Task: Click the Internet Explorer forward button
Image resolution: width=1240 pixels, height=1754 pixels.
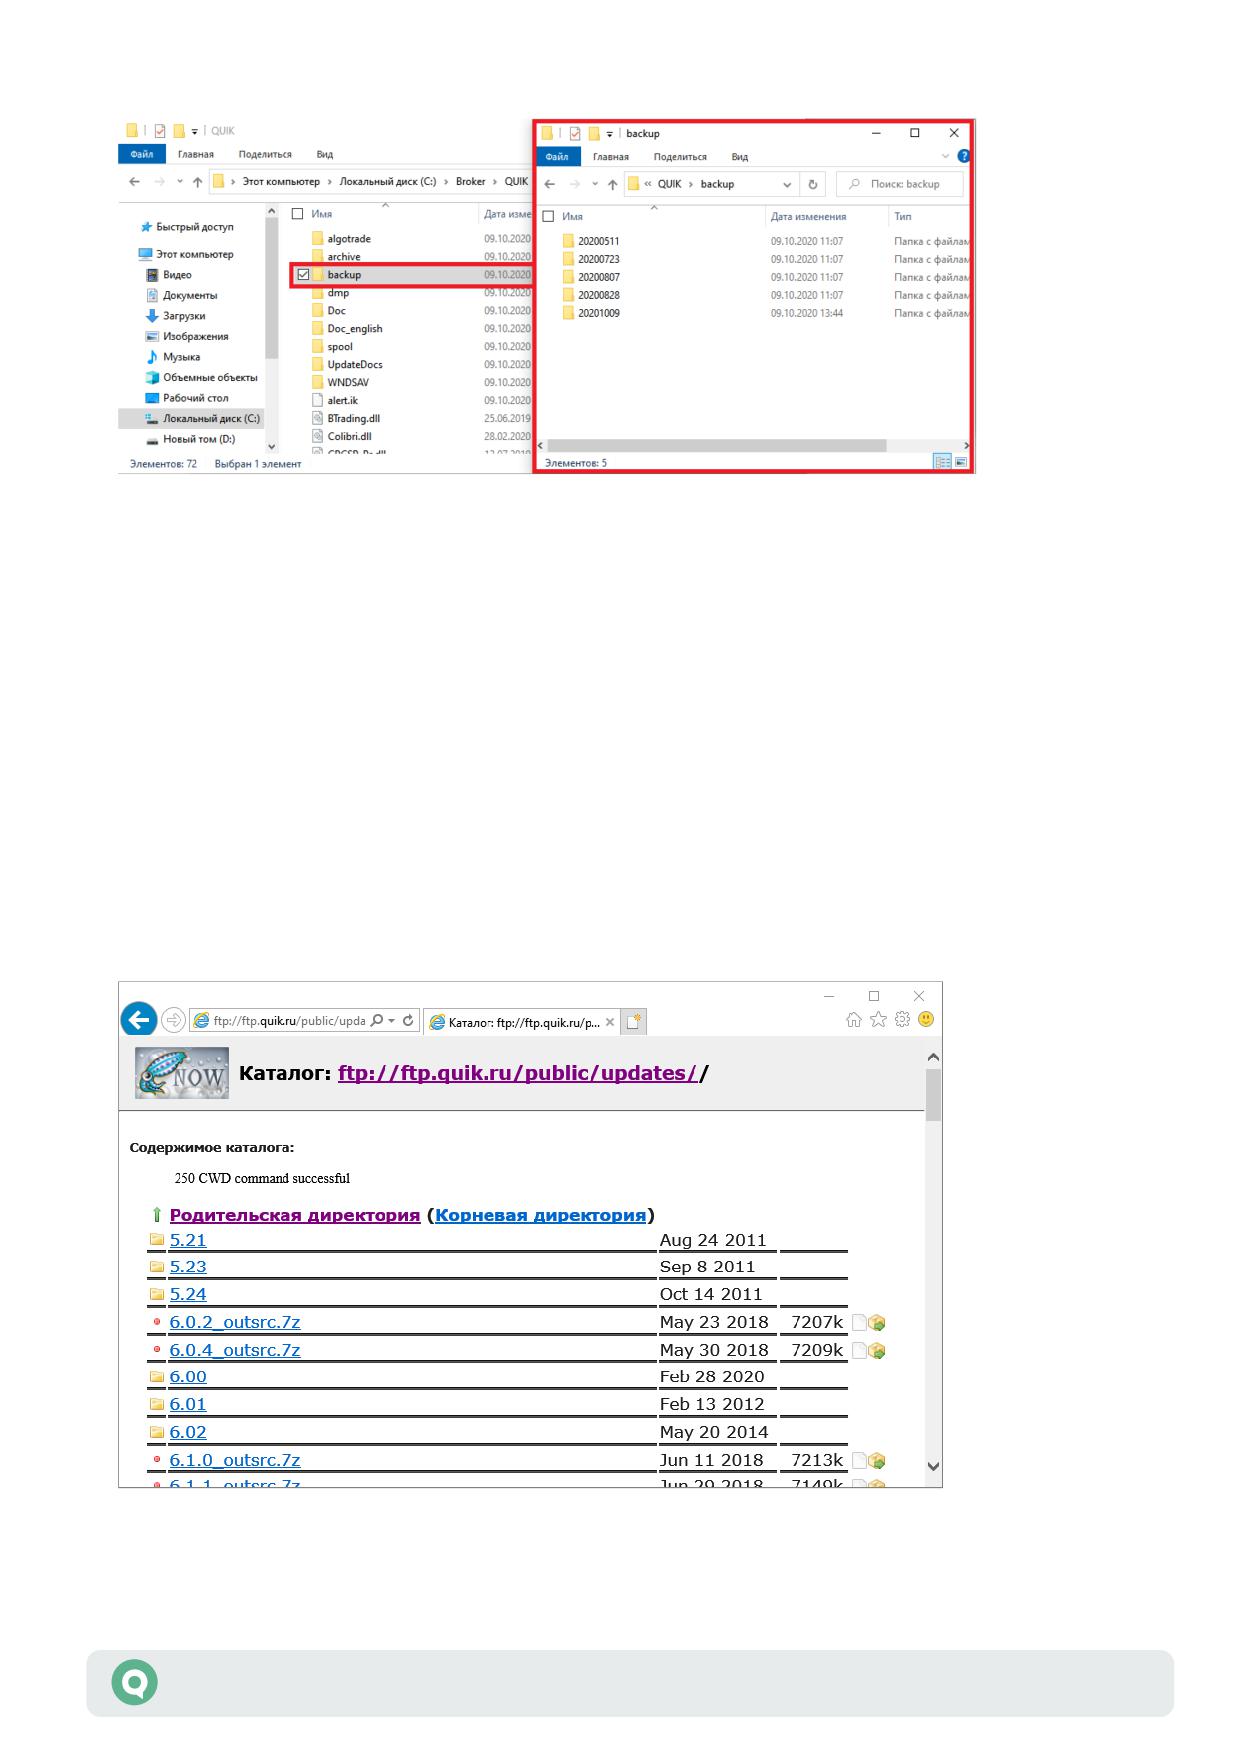Action: [x=173, y=1020]
